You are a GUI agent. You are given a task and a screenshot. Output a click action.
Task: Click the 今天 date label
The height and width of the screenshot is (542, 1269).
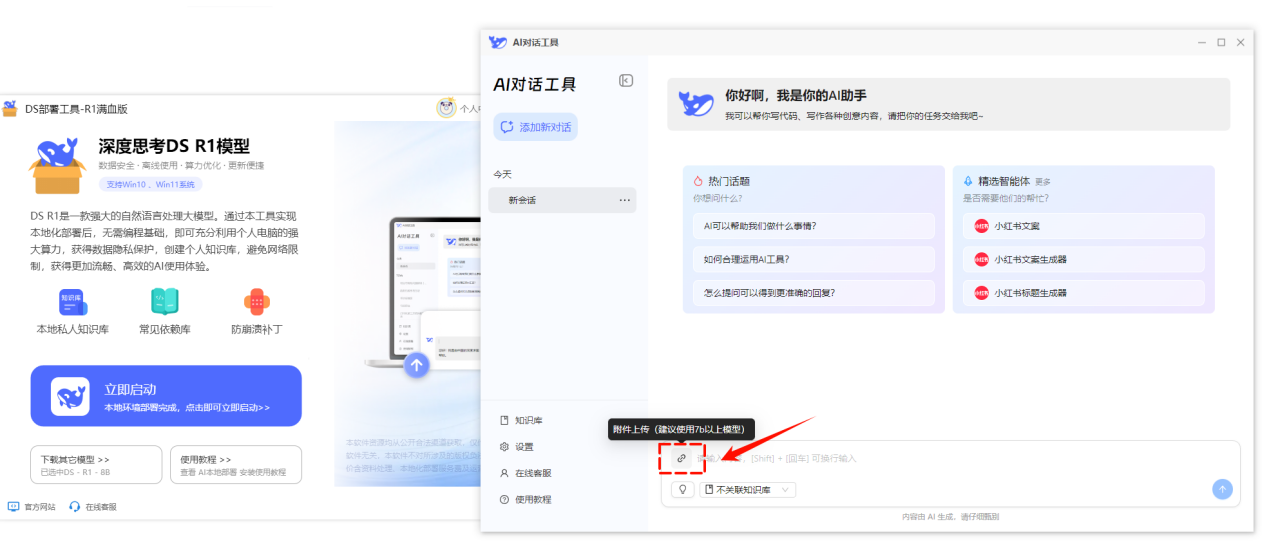tap(502, 174)
